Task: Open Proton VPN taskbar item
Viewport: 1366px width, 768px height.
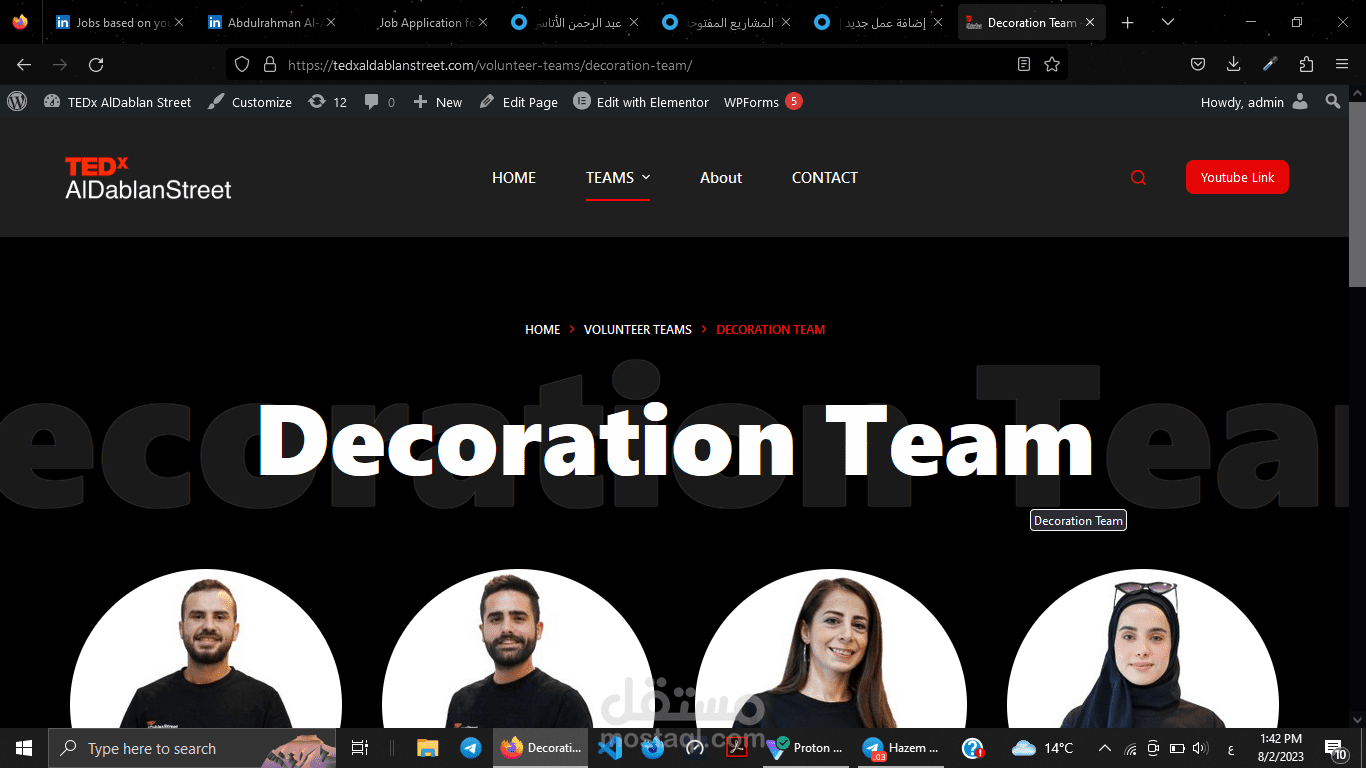Action: click(804, 748)
